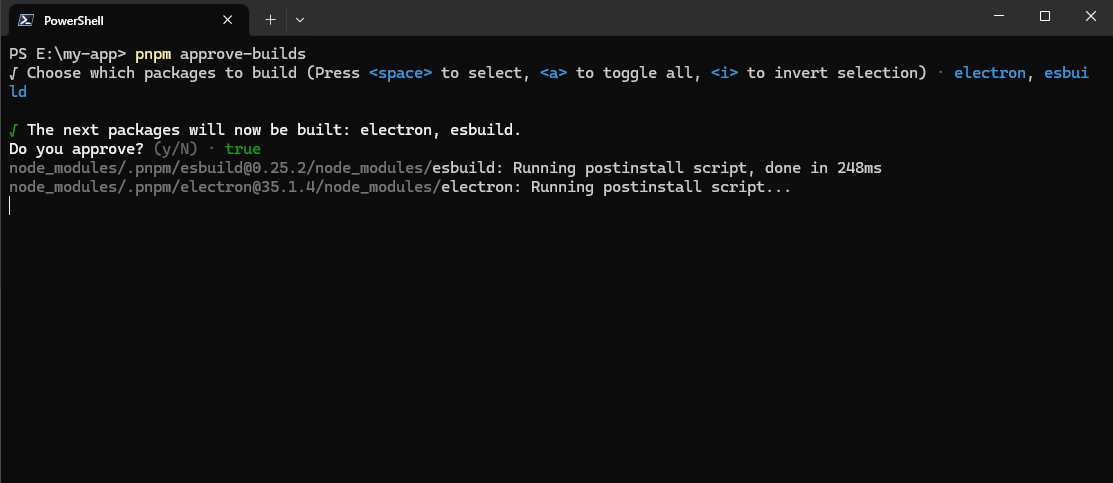Close the PowerShell tab
Screen dimensions: 1113x483
tap(227, 20)
